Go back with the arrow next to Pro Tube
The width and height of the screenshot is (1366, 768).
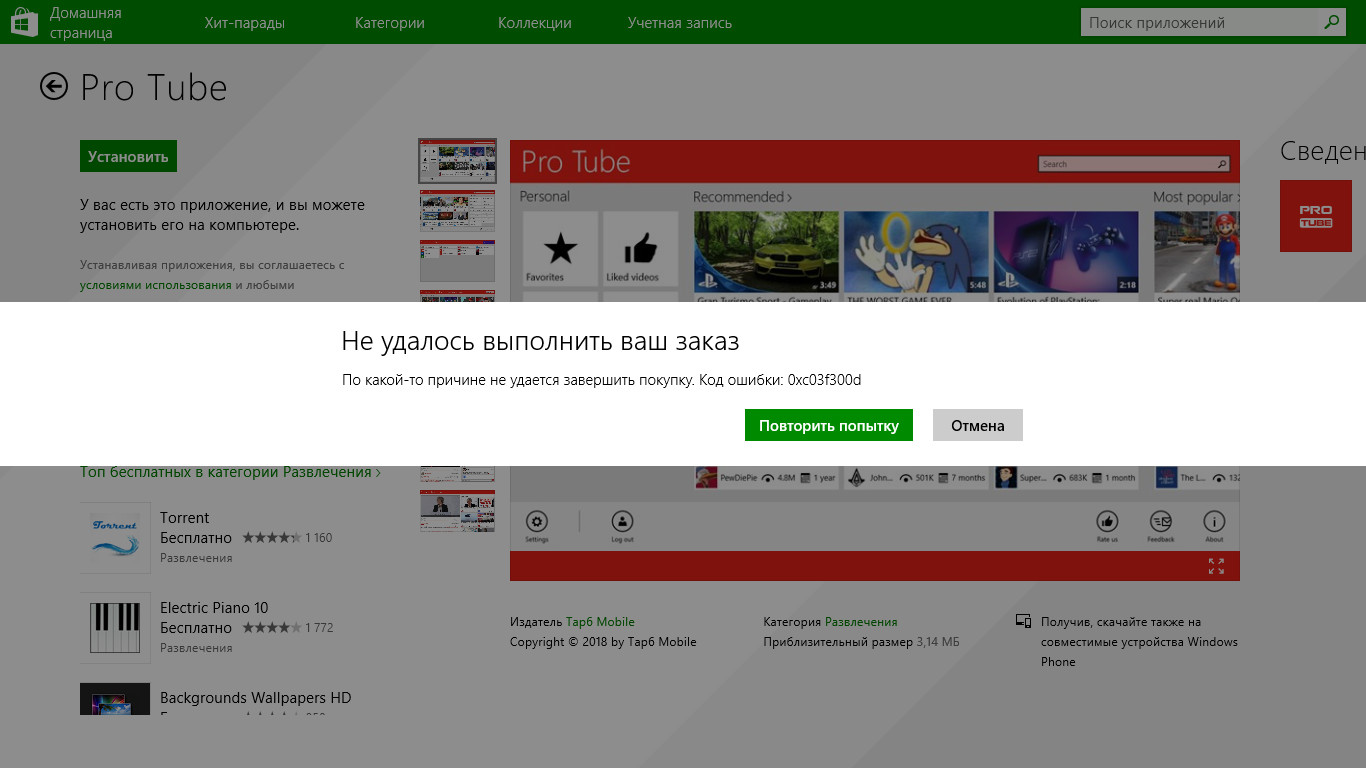[x=54, y=87]
